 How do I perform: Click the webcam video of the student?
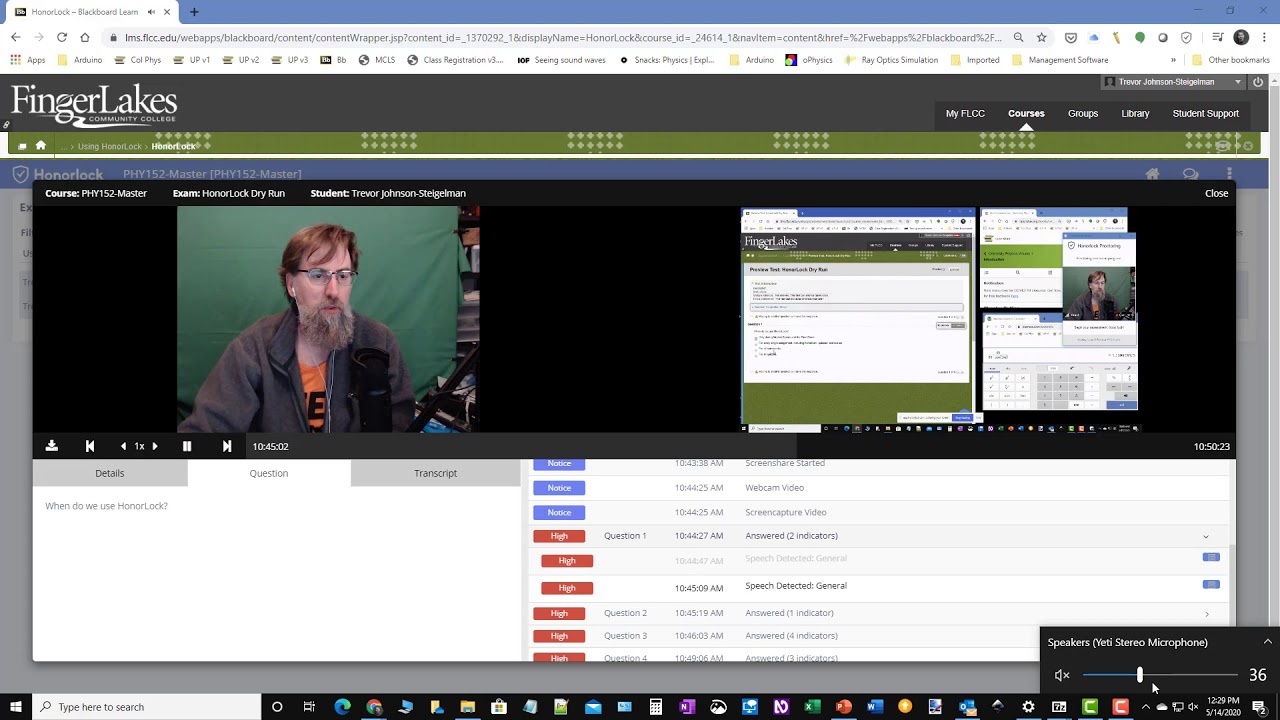pyautogui.click(x=328, y=319)
